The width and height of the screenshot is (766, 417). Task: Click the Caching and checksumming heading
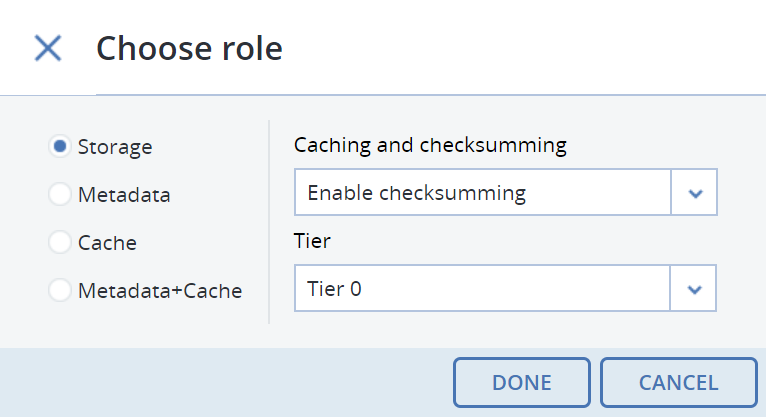coord(430,145)
